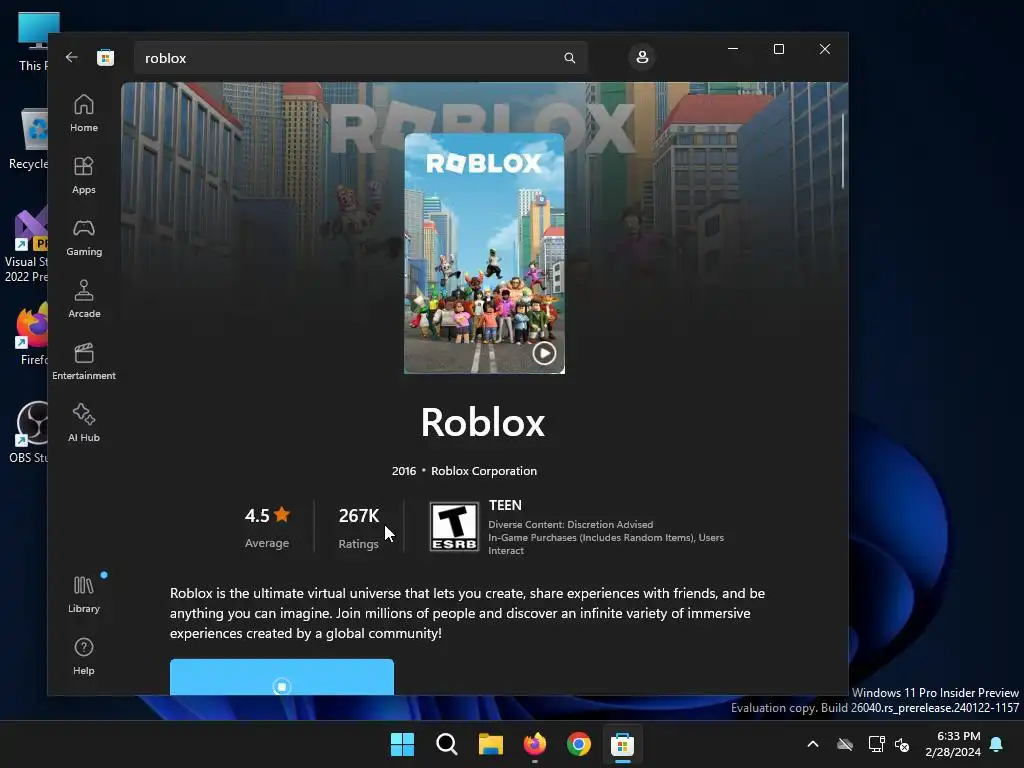Select the Visual Studio 2022 desktop shortcut

pos(26,246)
